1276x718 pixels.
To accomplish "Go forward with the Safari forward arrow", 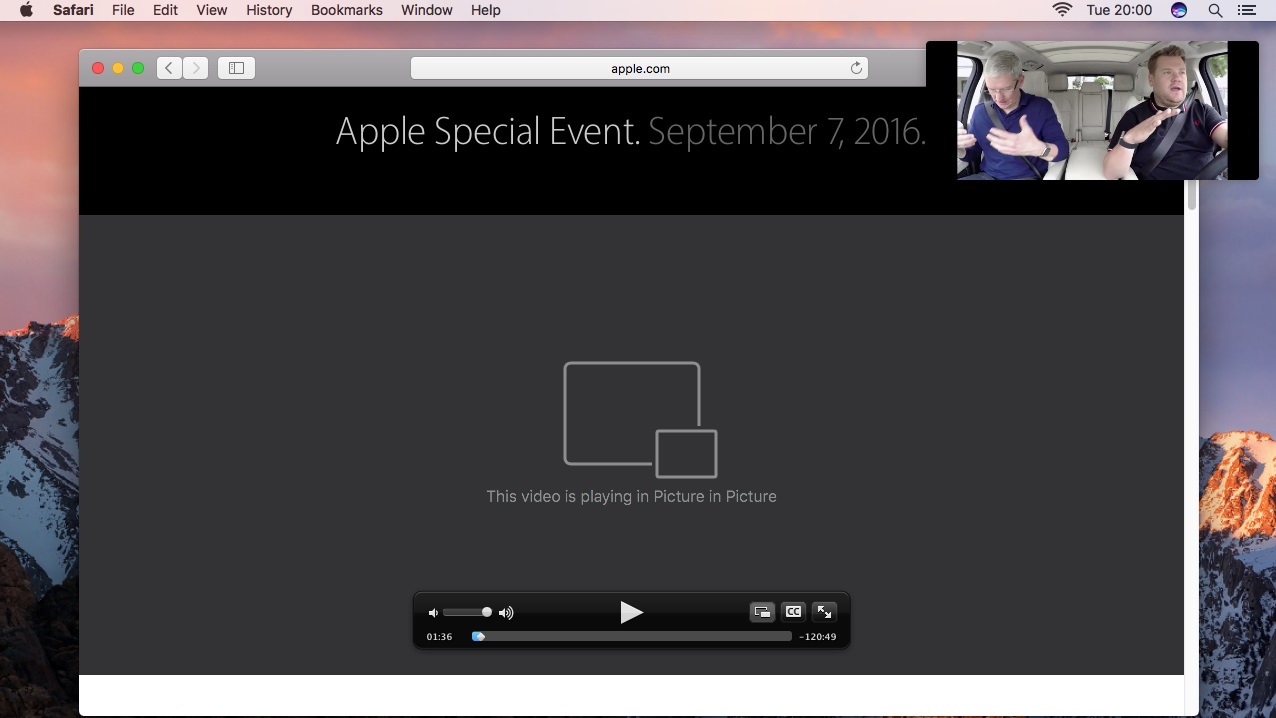I will pyautogui.click(x=195, y=68).
